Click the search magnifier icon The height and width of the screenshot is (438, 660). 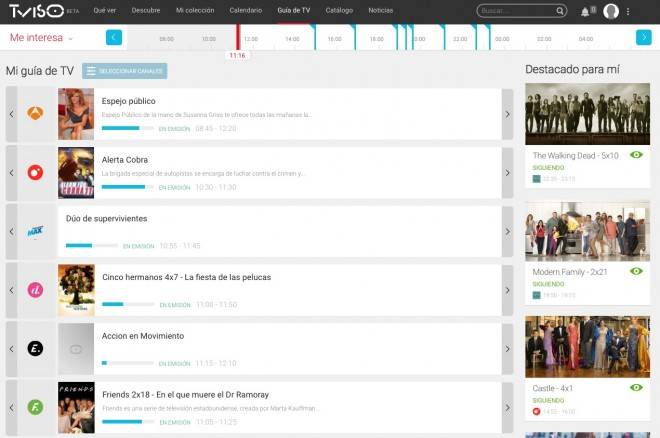coord(559,11)
